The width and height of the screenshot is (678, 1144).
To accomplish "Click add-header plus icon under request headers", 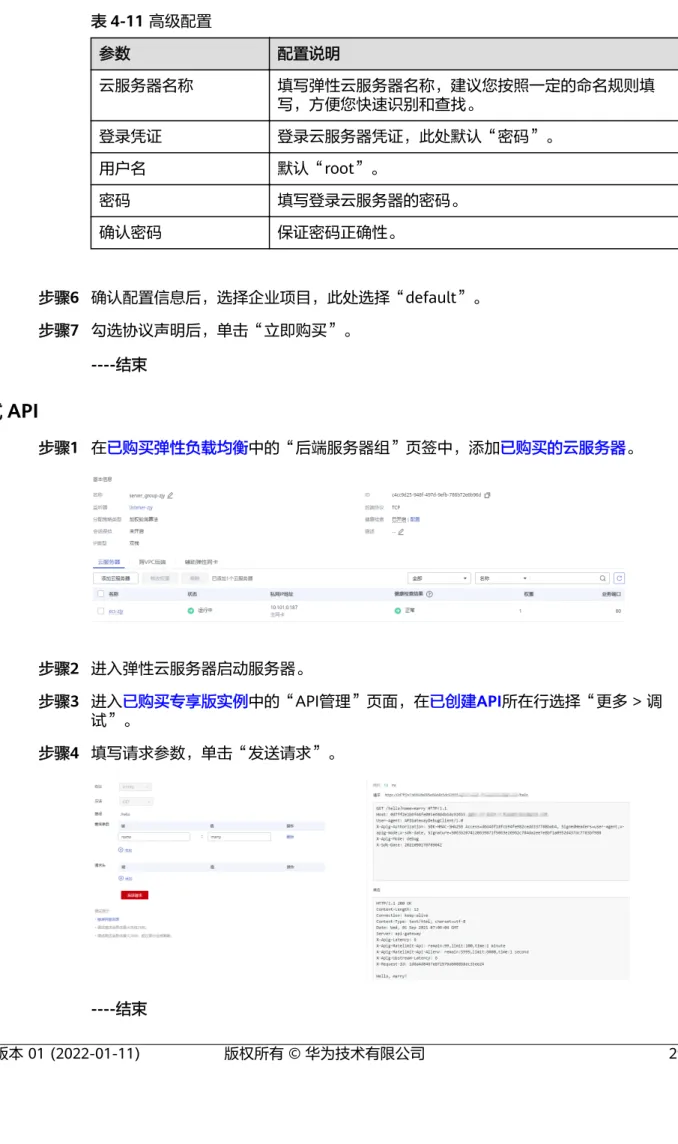I will pos(120,878).
